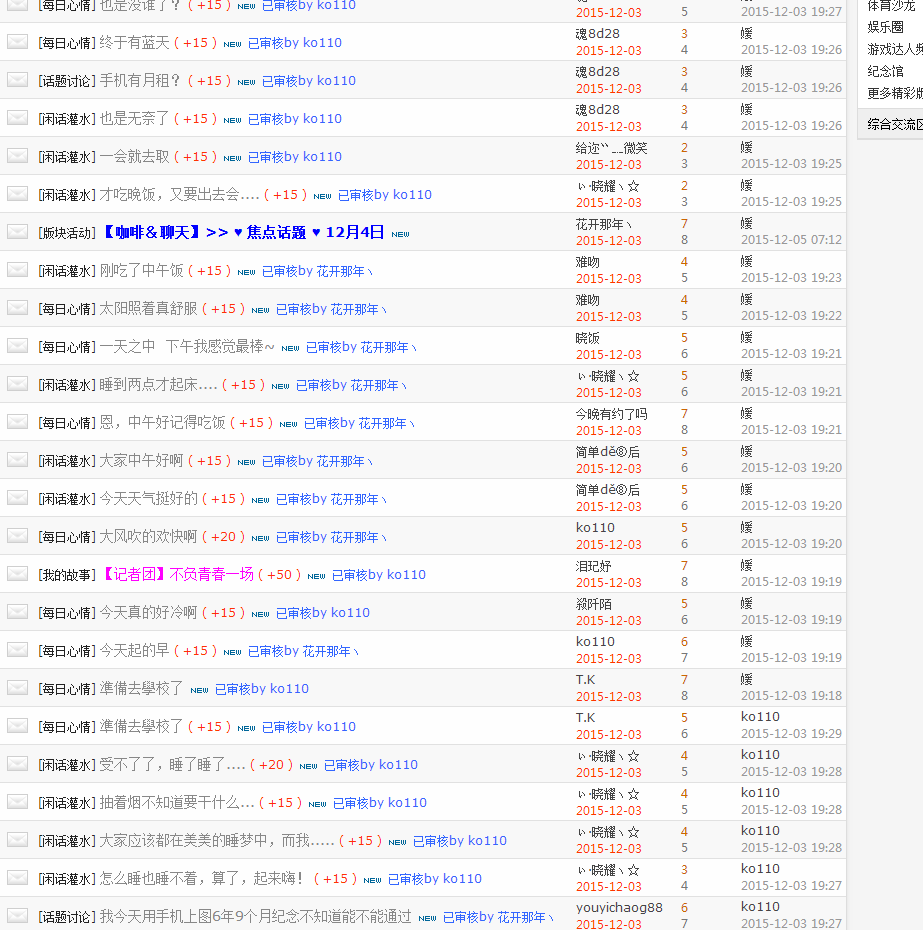Viewport: 923px width, 930px height.
Task: Click last reply time 2015-12-05 07:12
Action: point(791,240)
